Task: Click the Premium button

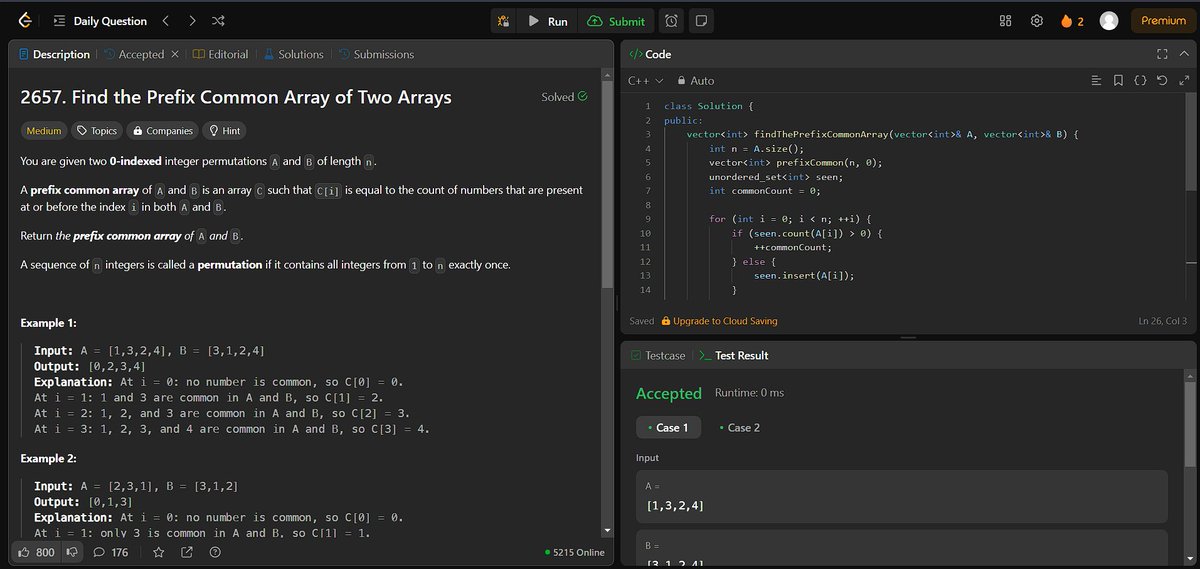Action: point(1163,21)
